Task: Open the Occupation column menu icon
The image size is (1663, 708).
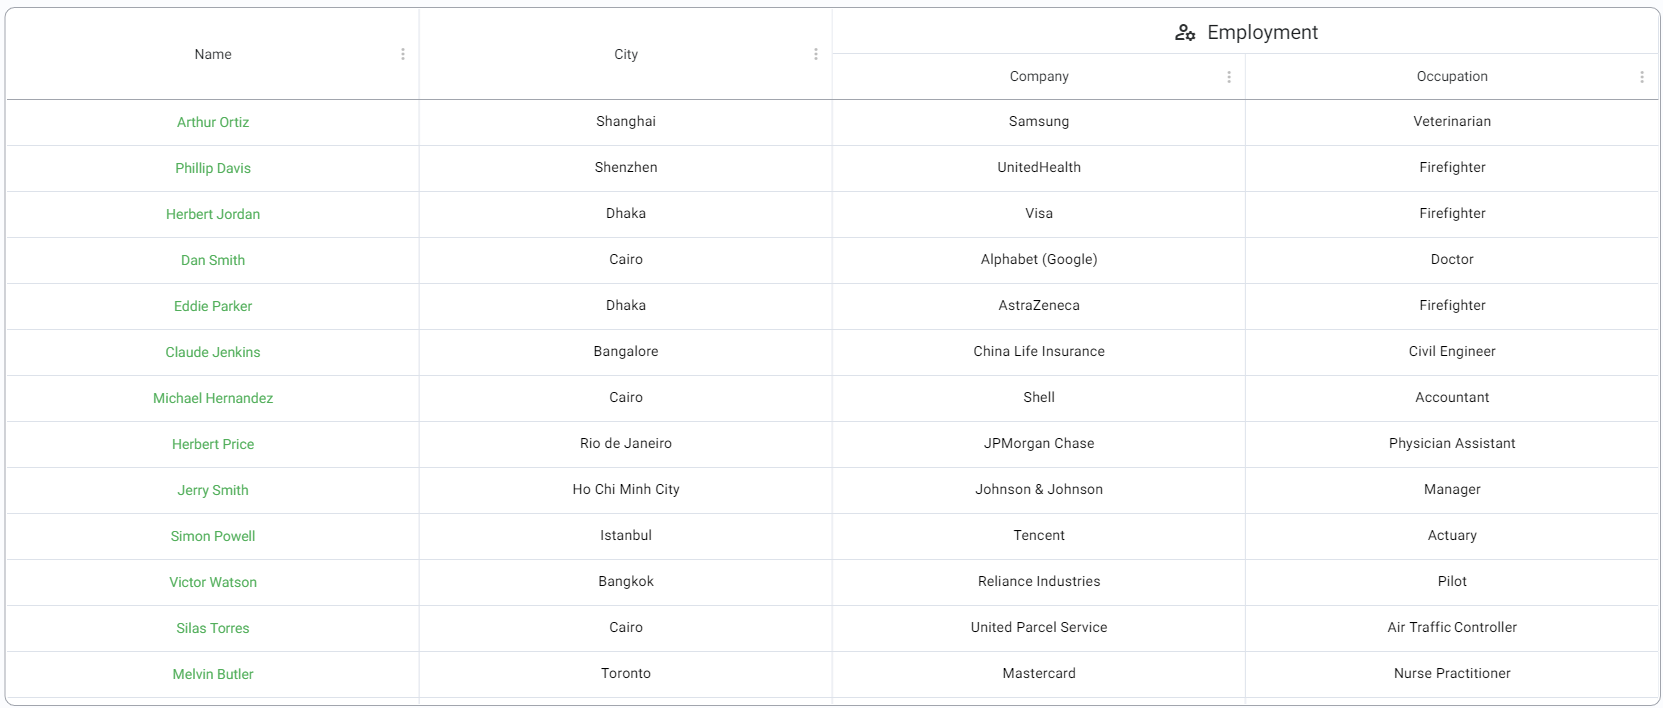Action: [x=1642, y=77]
